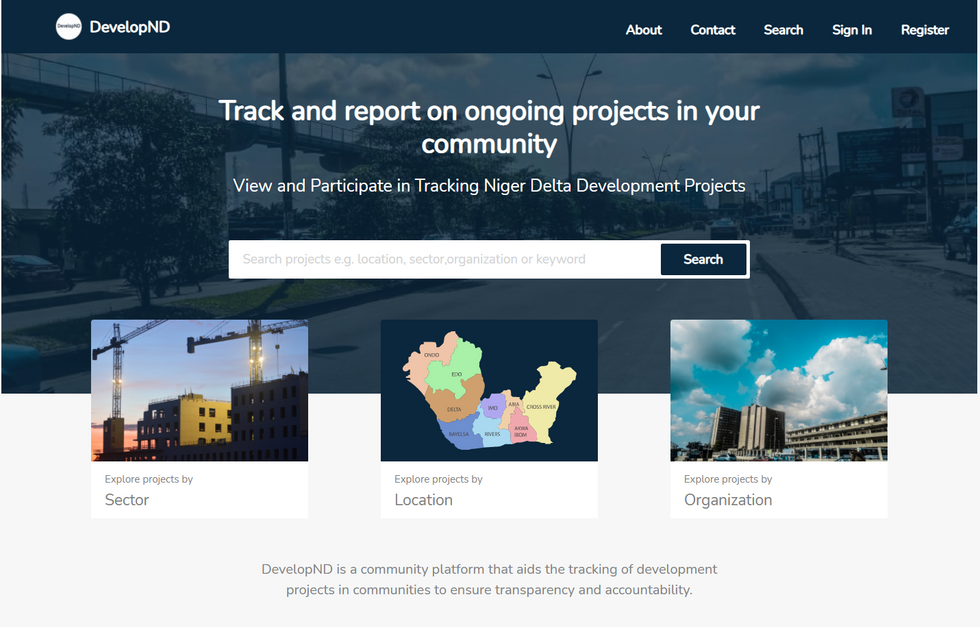Click the IMO state on the map
The height and width of the screenshot is (627, 980).
(492, 407)
